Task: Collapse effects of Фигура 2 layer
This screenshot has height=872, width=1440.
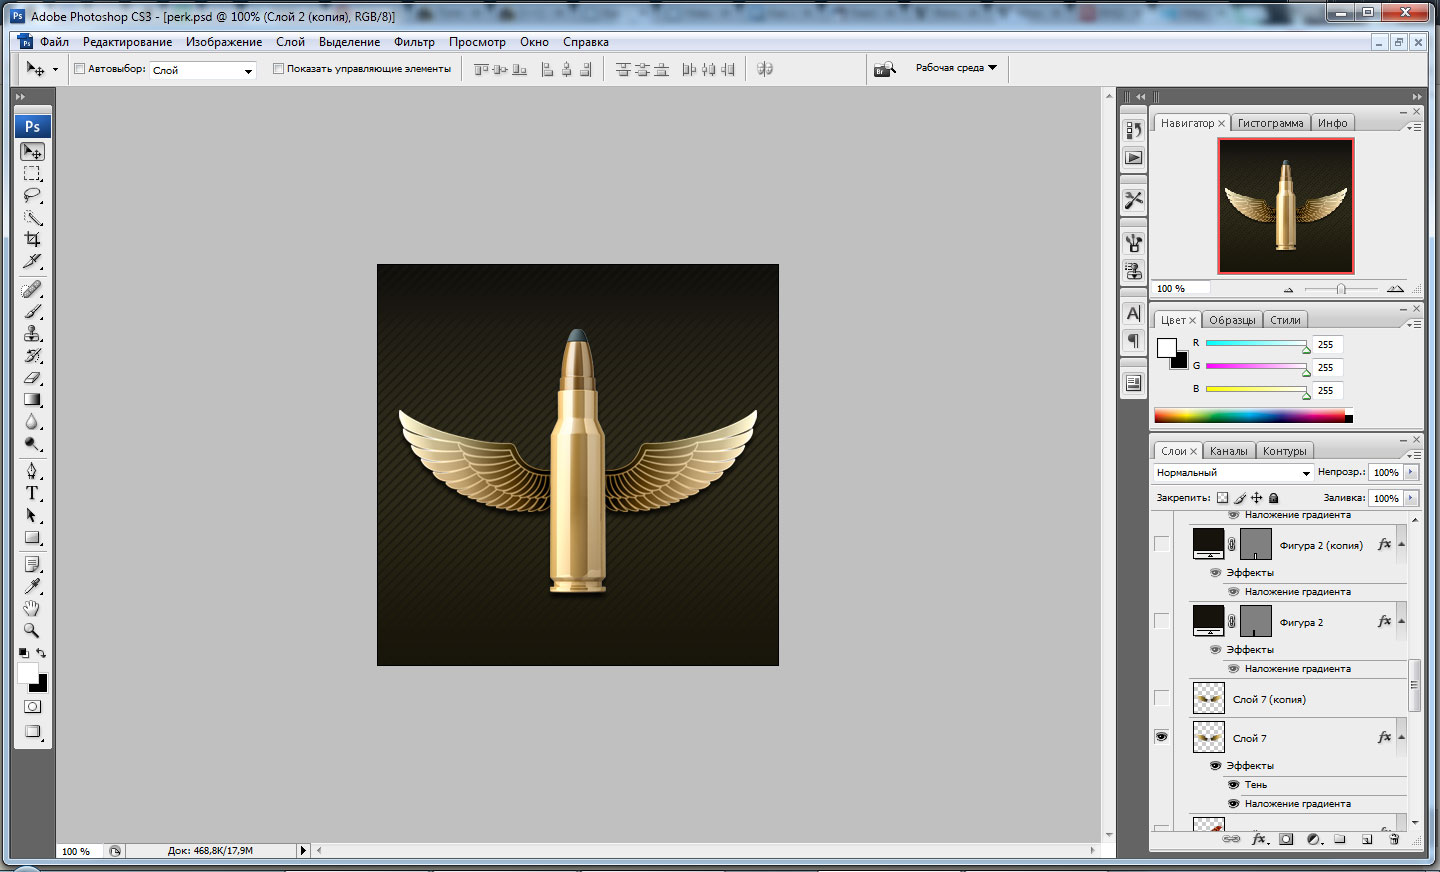Action: click(1402, 621)
